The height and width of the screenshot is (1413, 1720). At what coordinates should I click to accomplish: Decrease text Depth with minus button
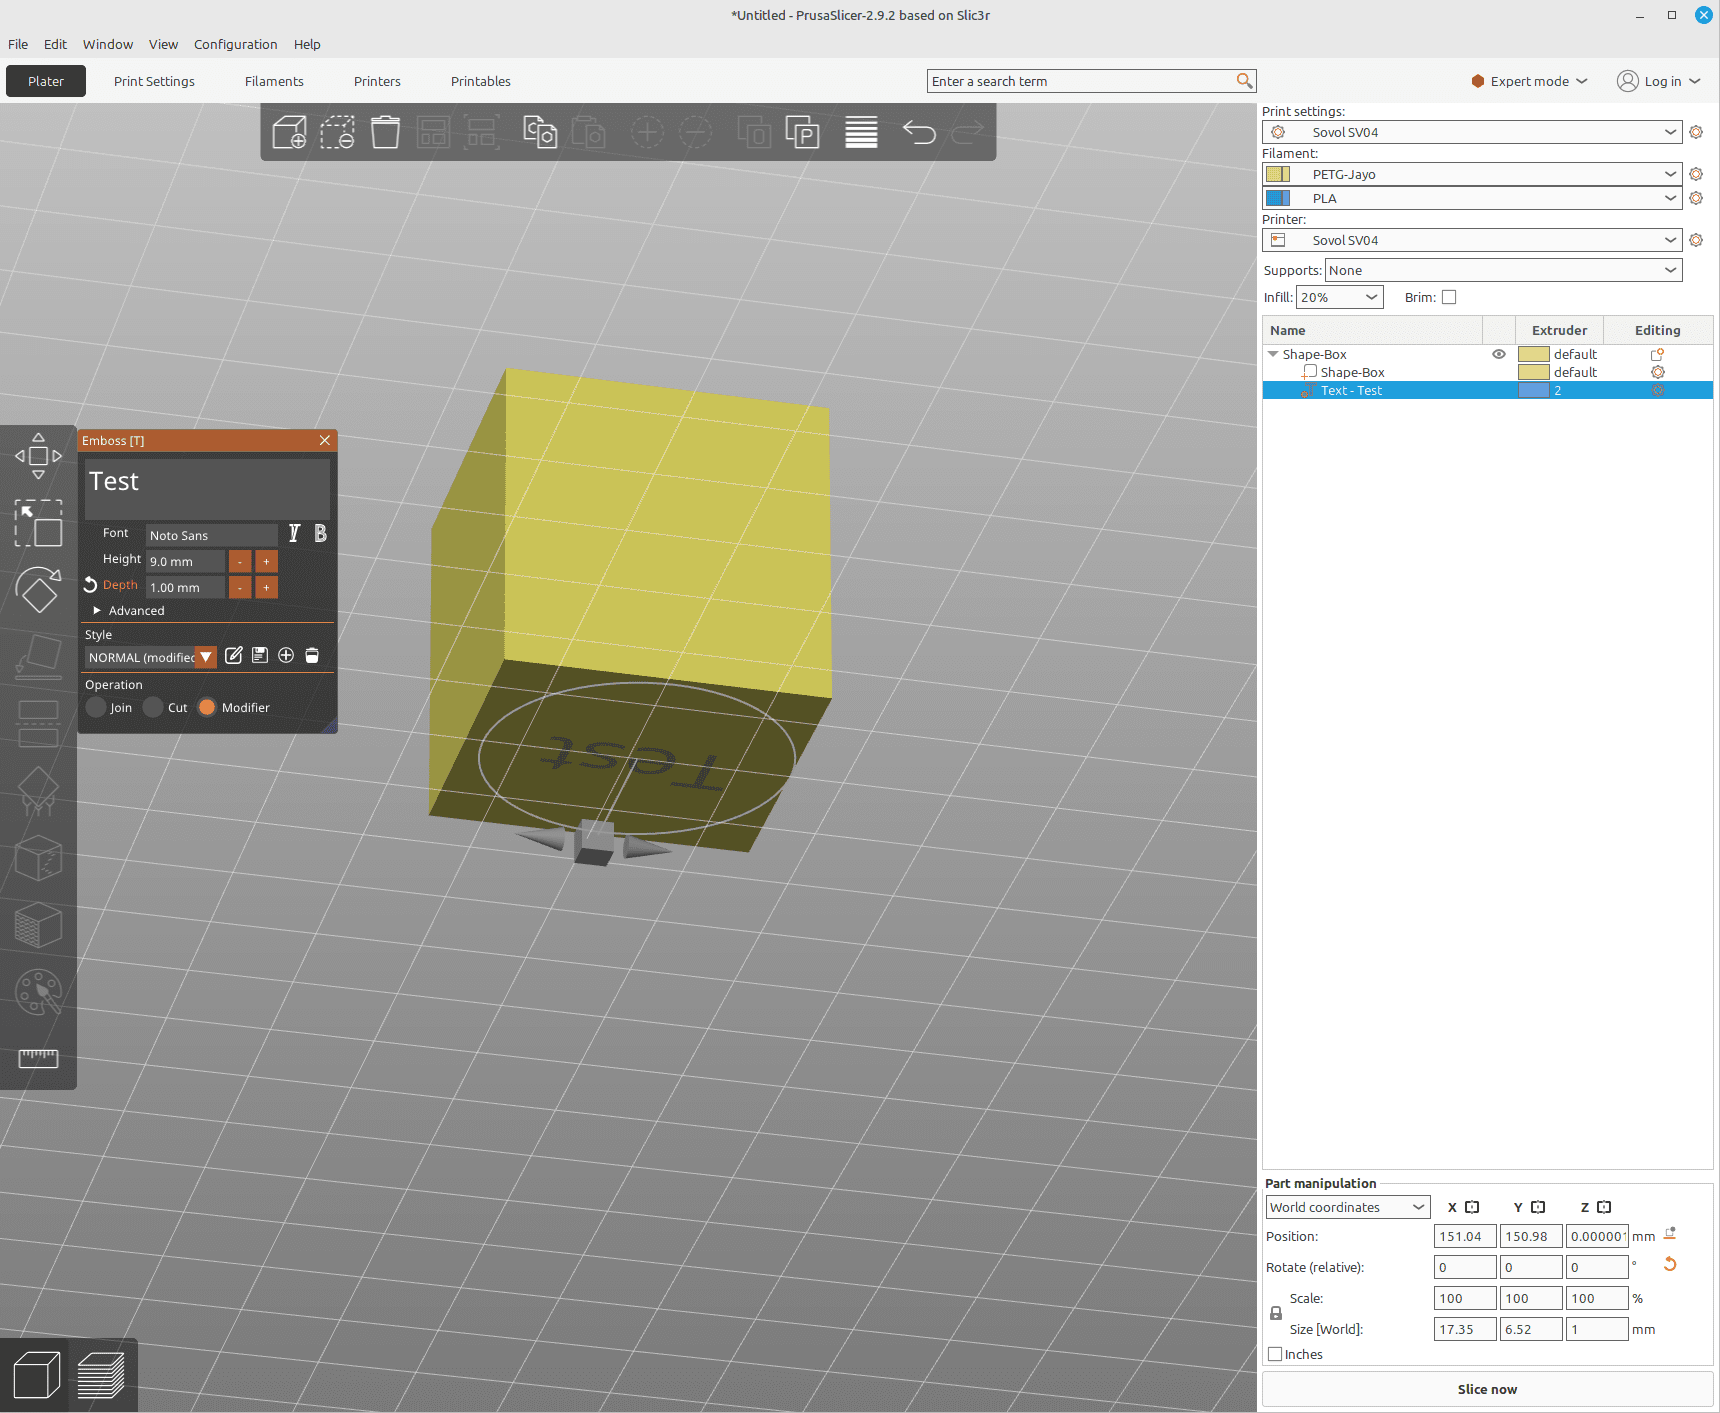coord(240,587)
